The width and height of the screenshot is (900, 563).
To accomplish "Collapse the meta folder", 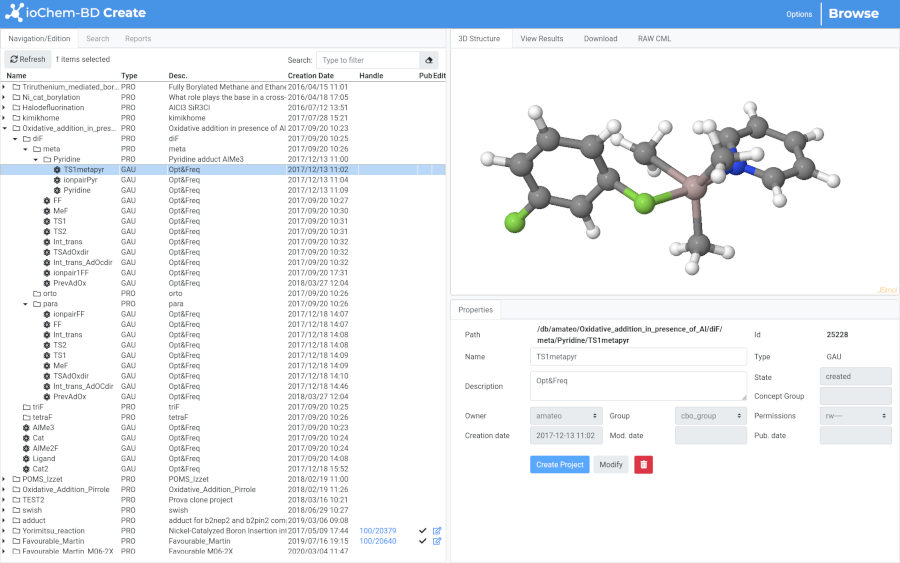I will pos(25,149).
